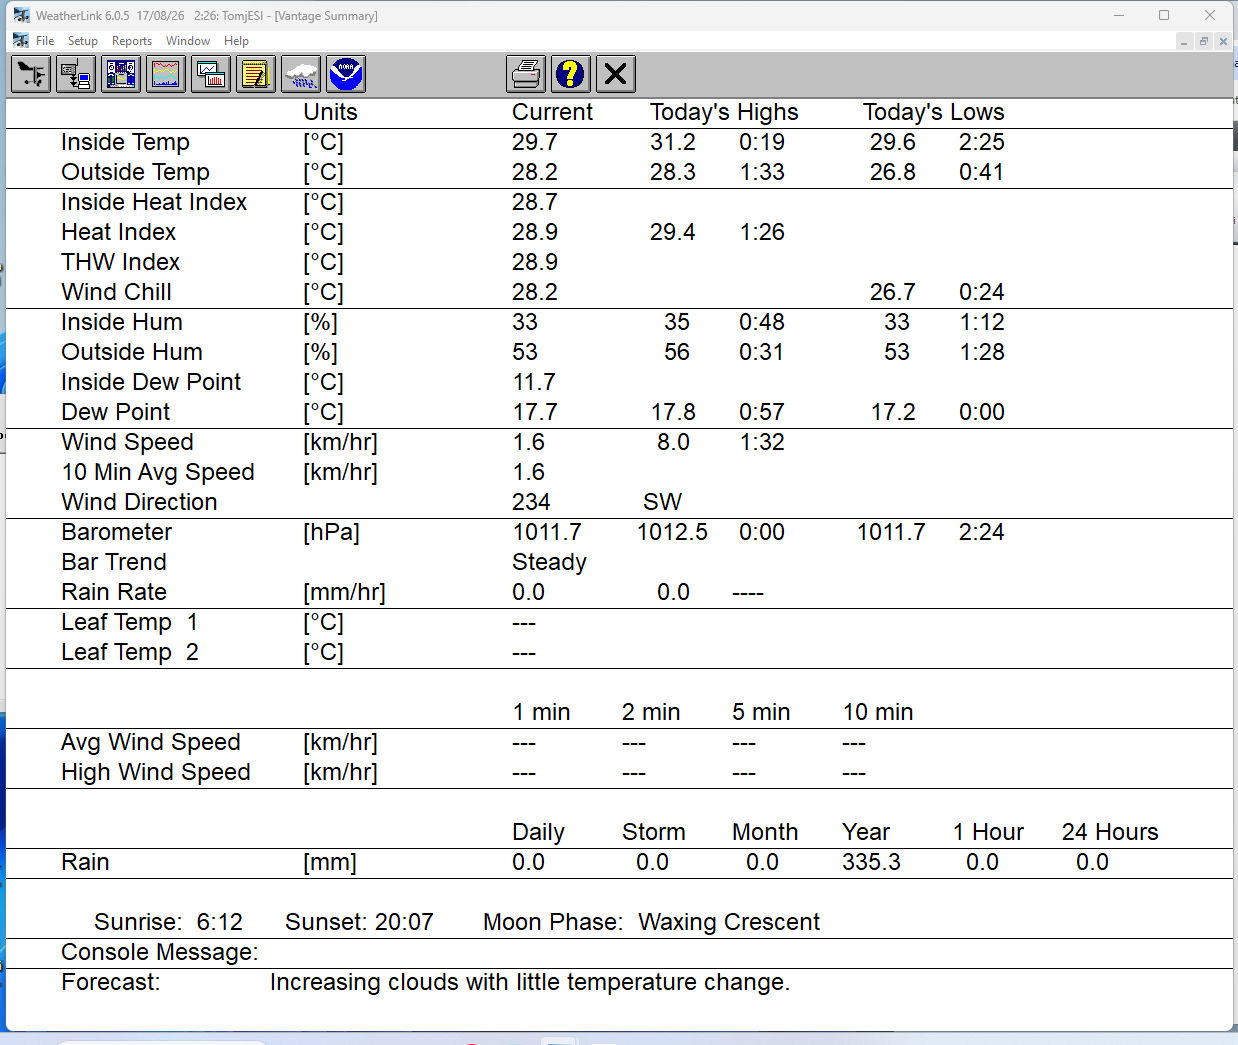
Task: Click the Storm rain column header
Action: click(x=654, y=832)
